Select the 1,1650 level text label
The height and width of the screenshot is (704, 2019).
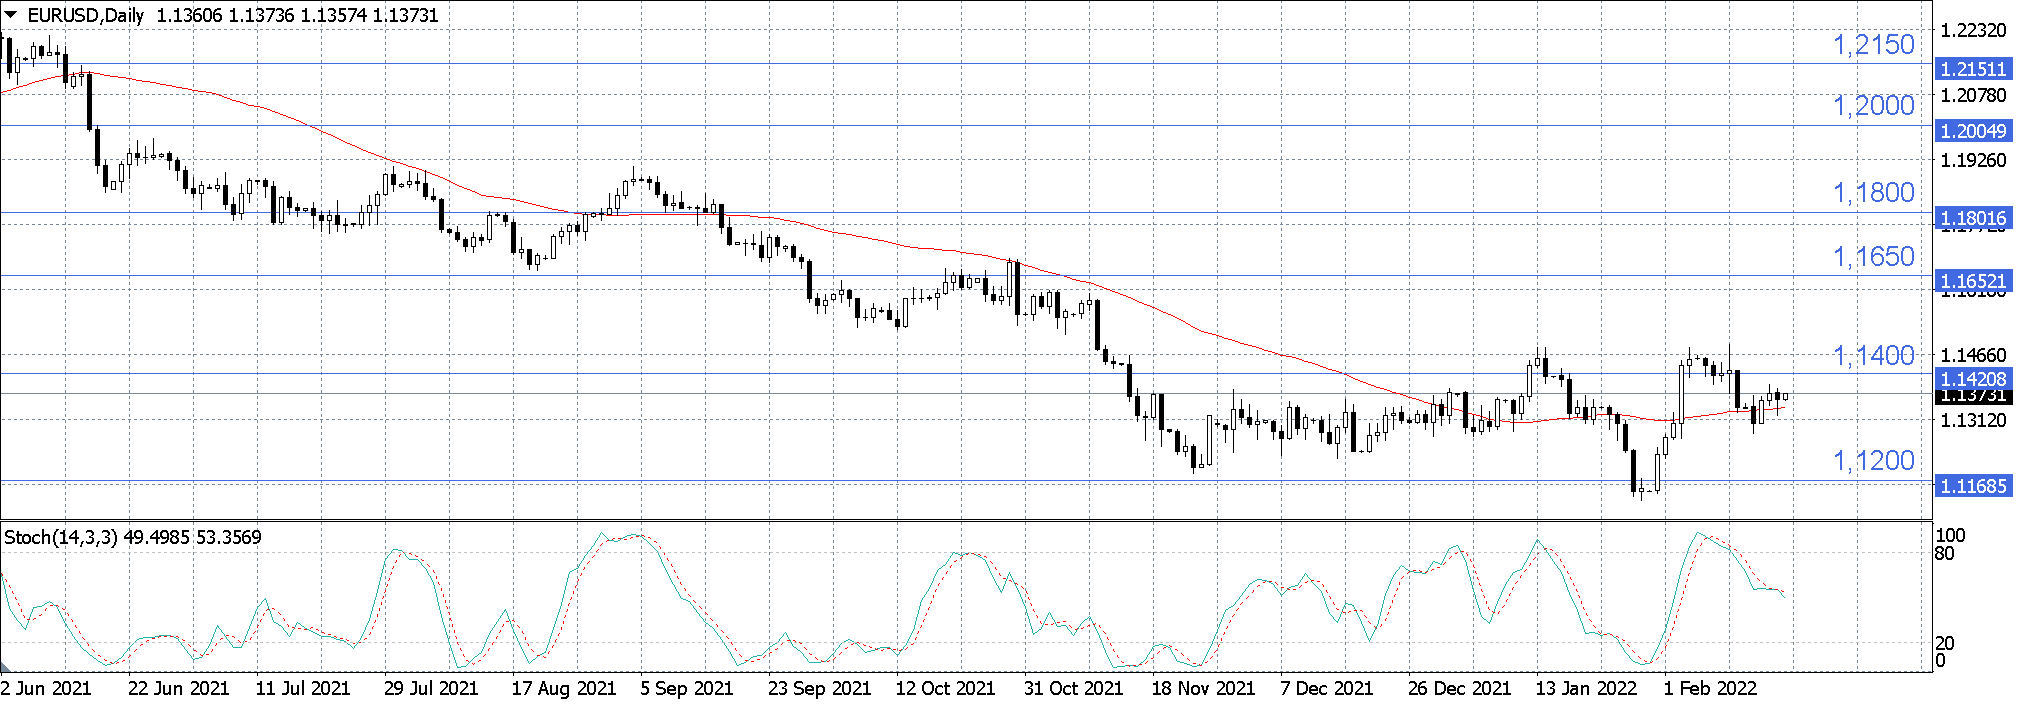click(x=1873, y=257)
